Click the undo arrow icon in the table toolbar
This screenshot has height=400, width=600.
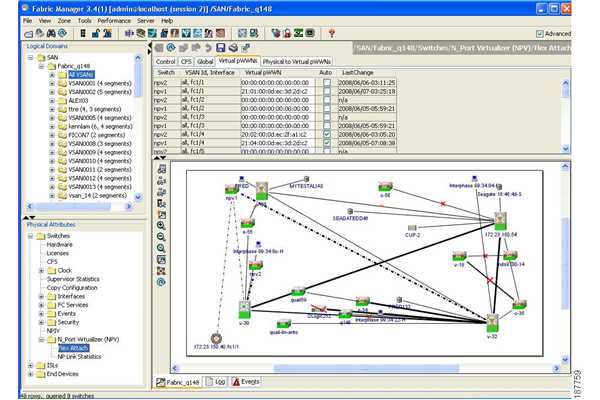pos(208,48)
